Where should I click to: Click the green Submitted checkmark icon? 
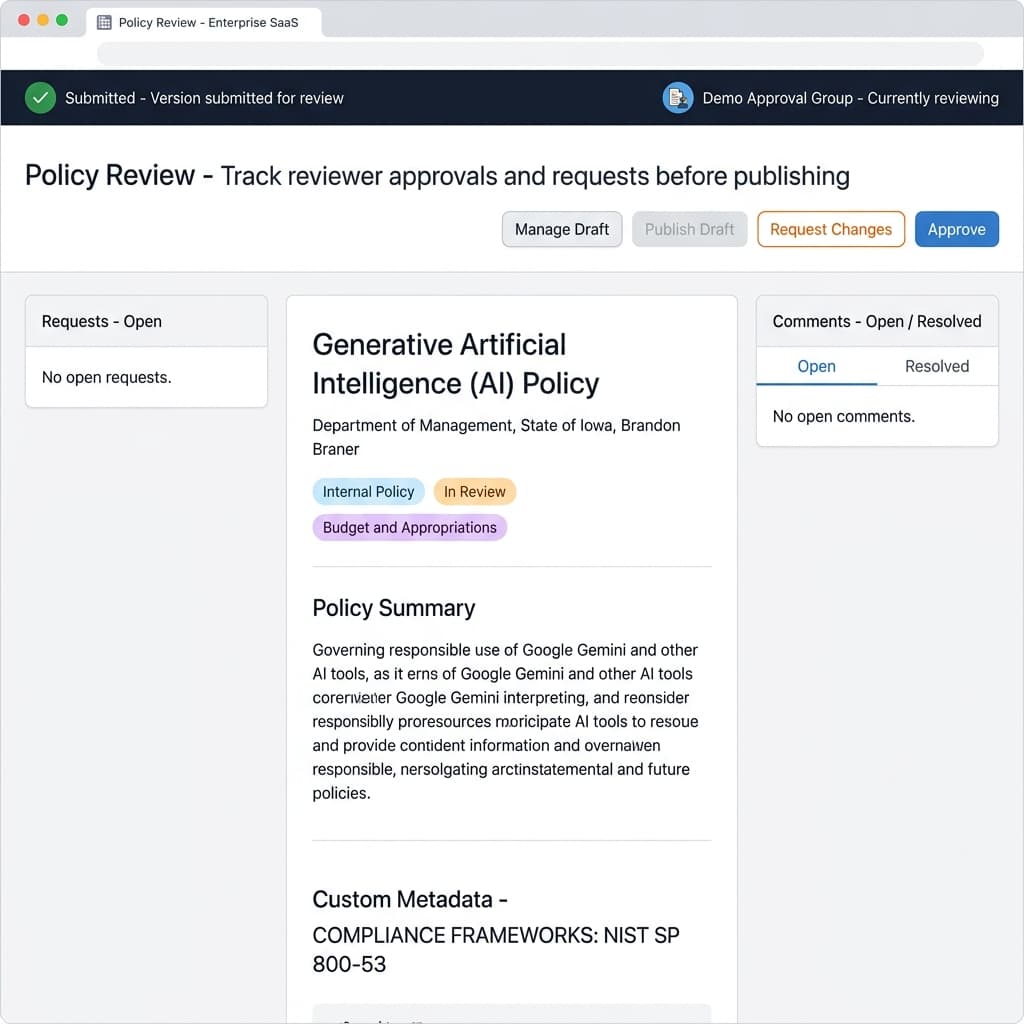[40, 97]
